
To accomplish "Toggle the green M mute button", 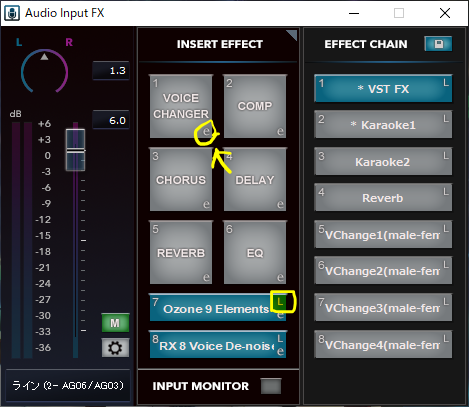I will [x=115, y=323].
